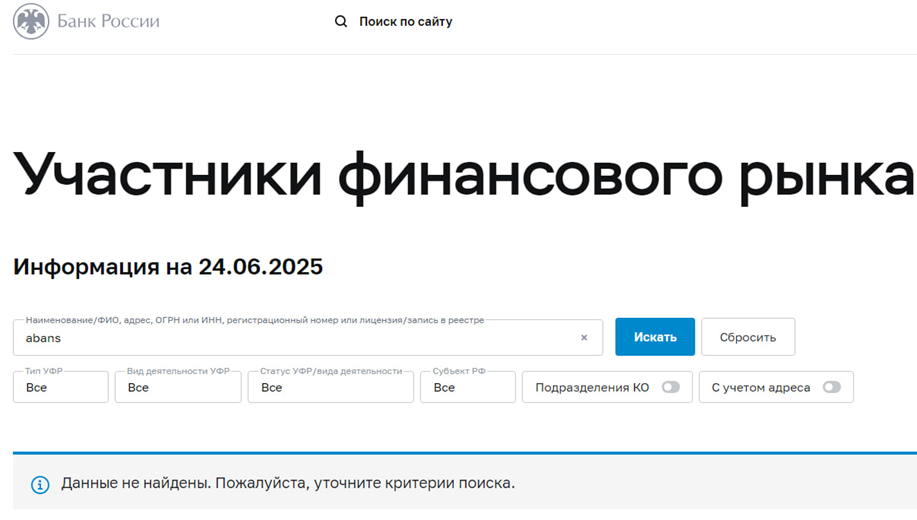Click the info icon in the no-data message
Image resolution: width=917 pixels, height=520 pixels.
[40, 484]
